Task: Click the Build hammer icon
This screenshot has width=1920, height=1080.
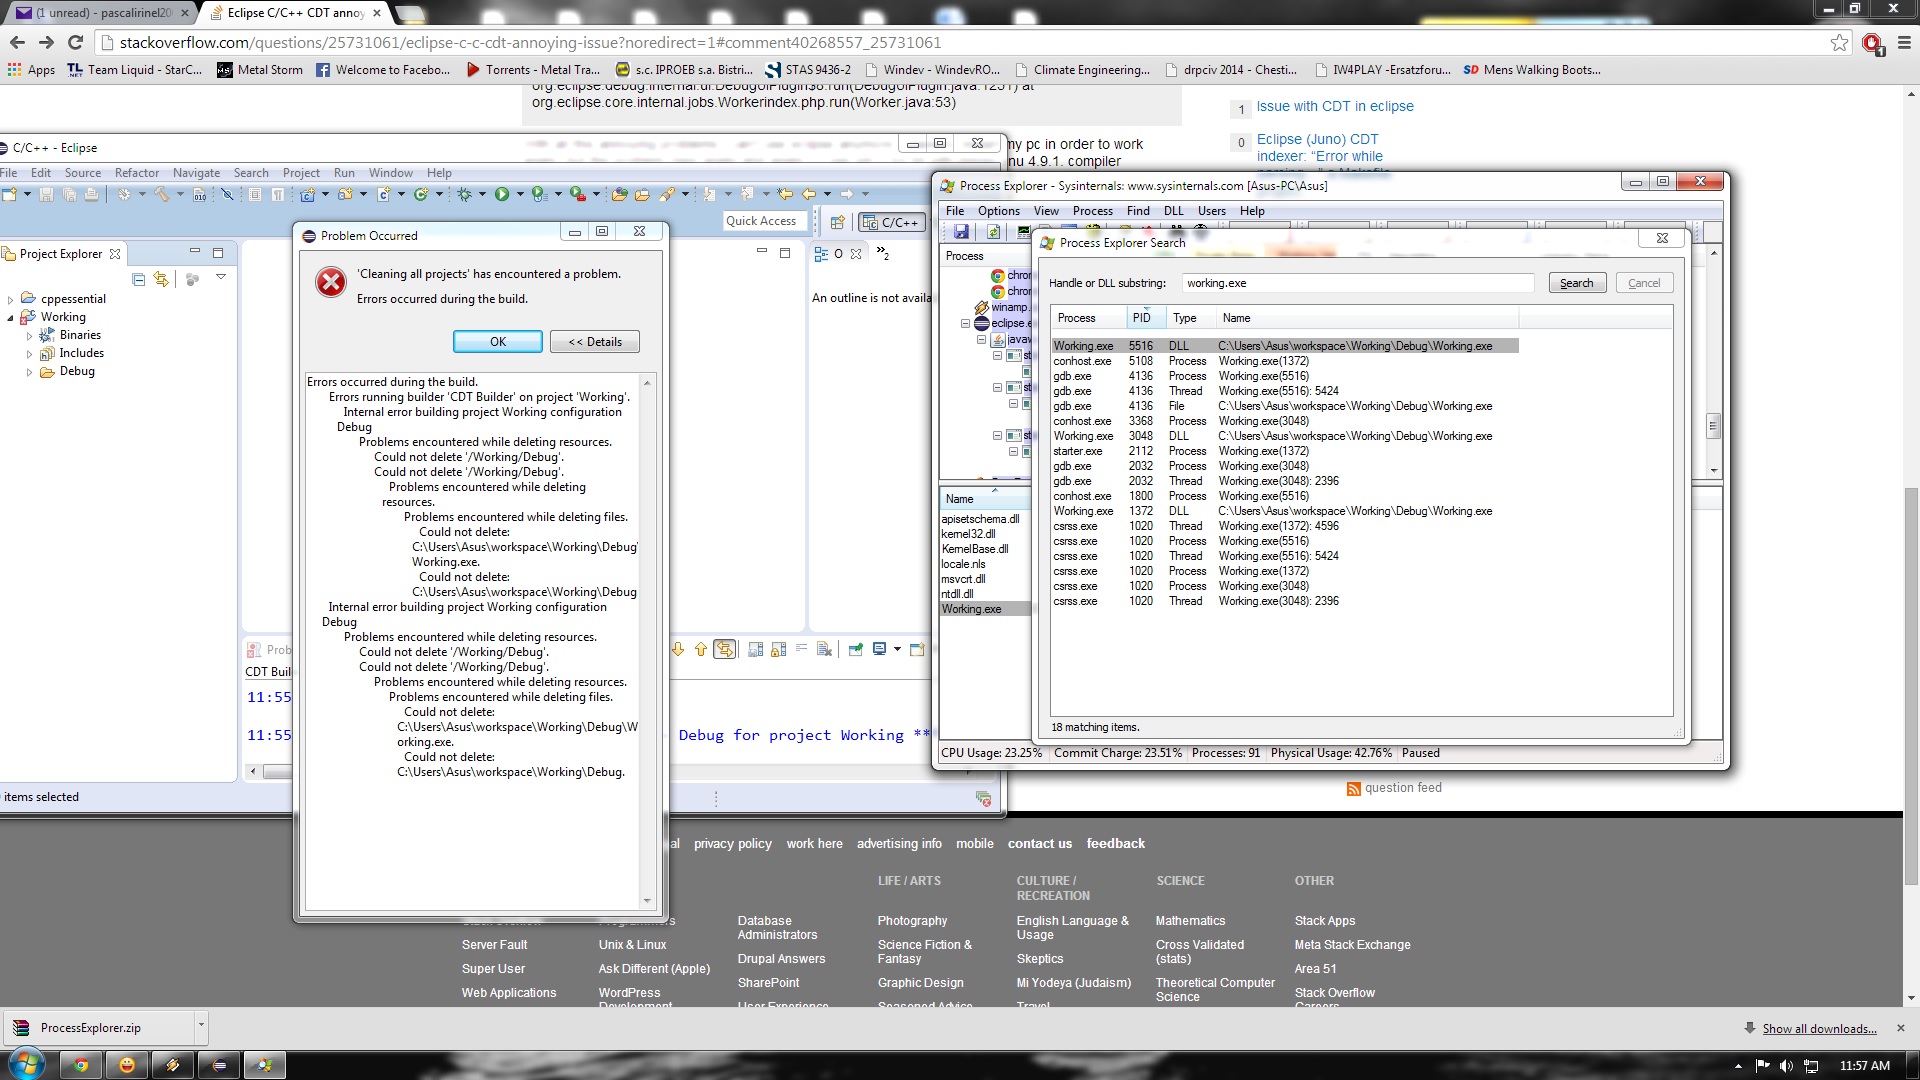Action: (161, 195)
